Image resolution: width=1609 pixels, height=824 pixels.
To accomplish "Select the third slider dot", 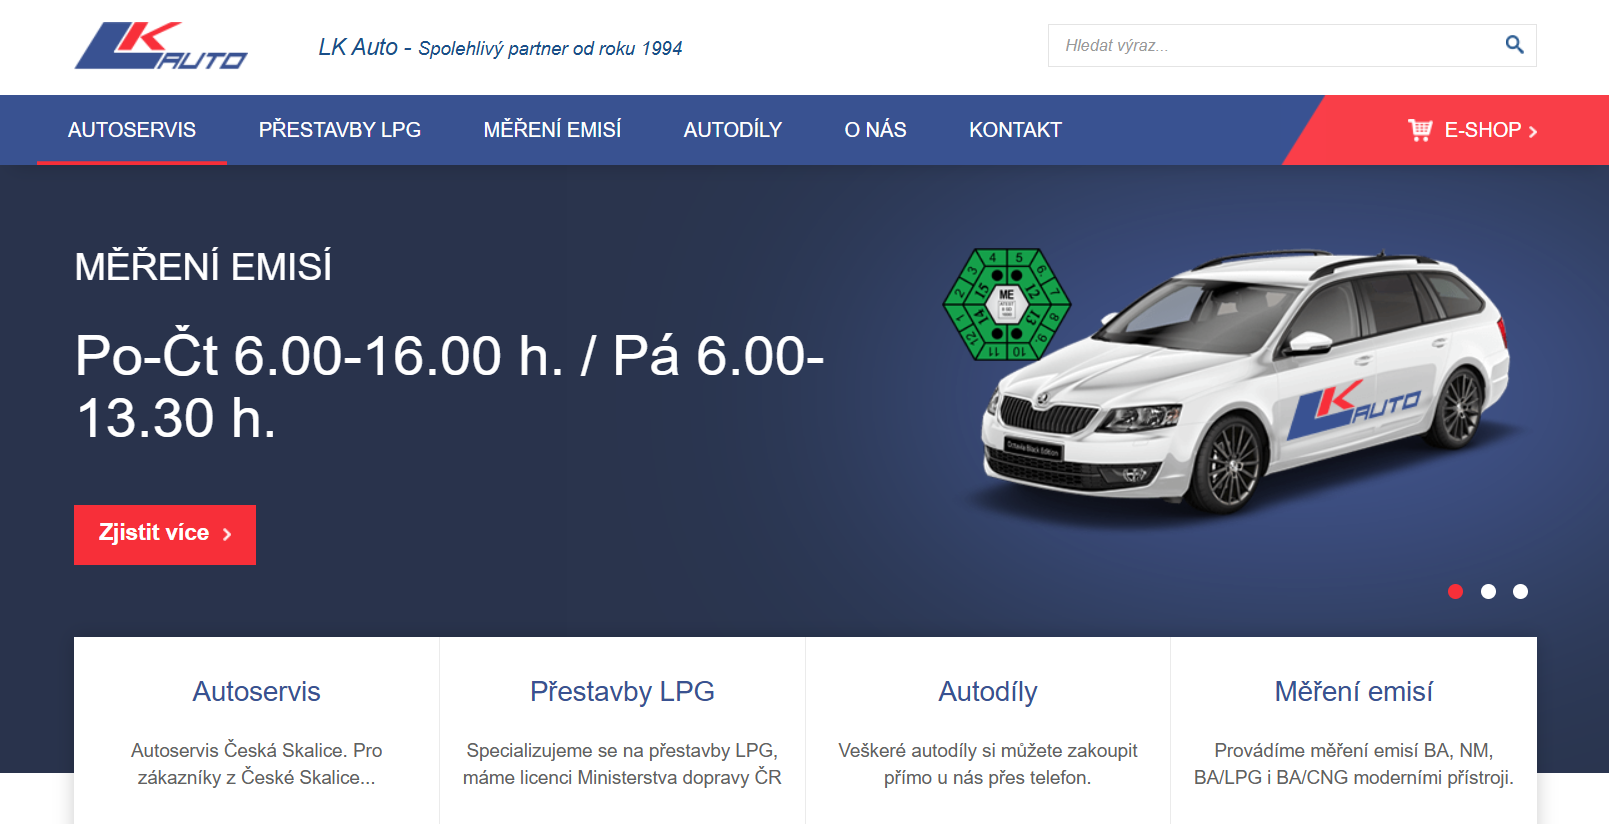I will click(x=1520, y=592).
